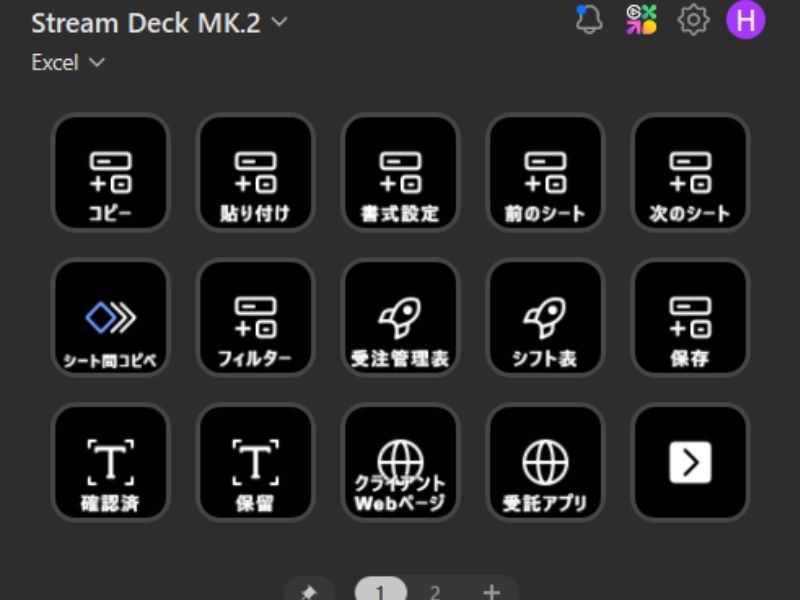This screenshot has height=600, width=800.
Task: Select the シート間コピペ multi-action key
Action: point(110,318)
